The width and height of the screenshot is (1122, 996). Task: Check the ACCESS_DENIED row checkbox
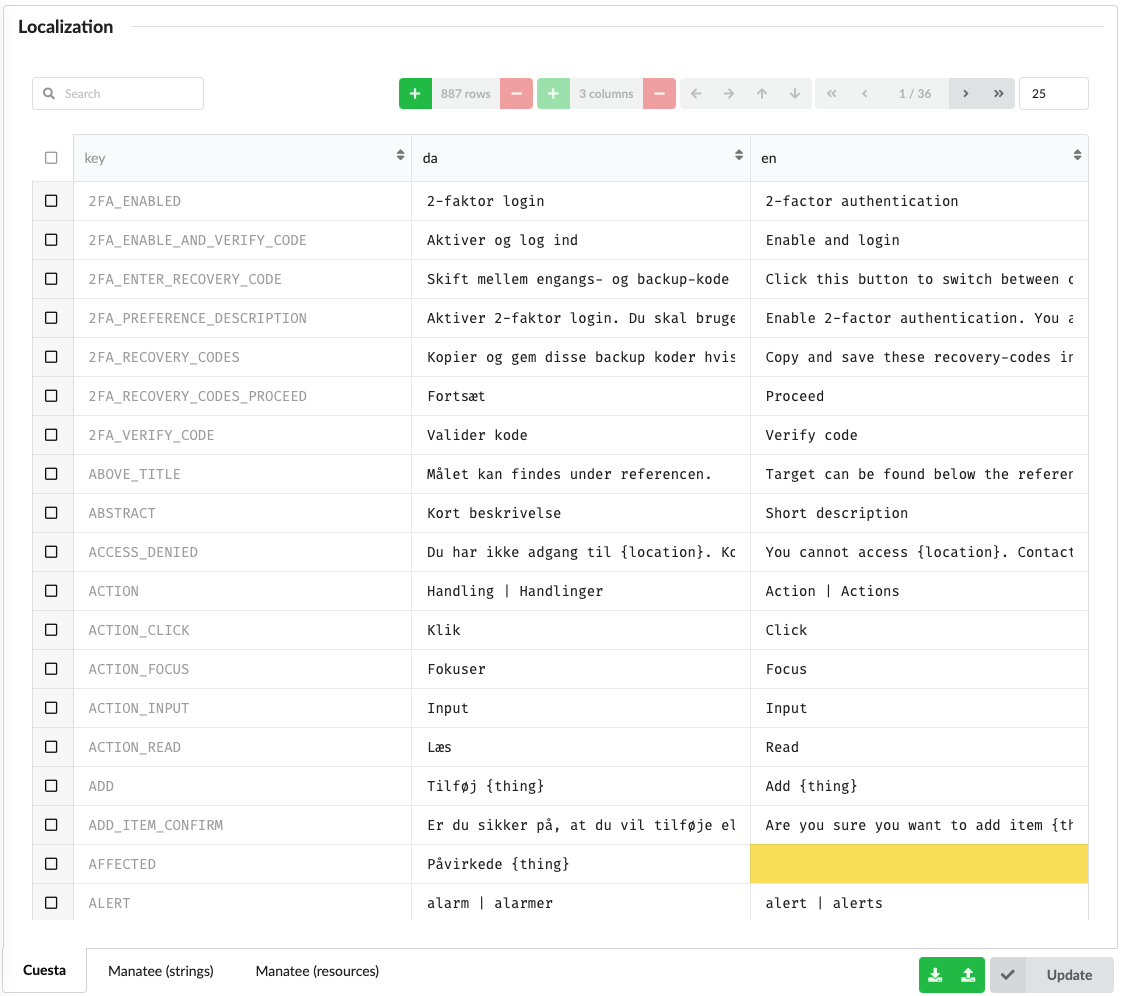(51, 552)
